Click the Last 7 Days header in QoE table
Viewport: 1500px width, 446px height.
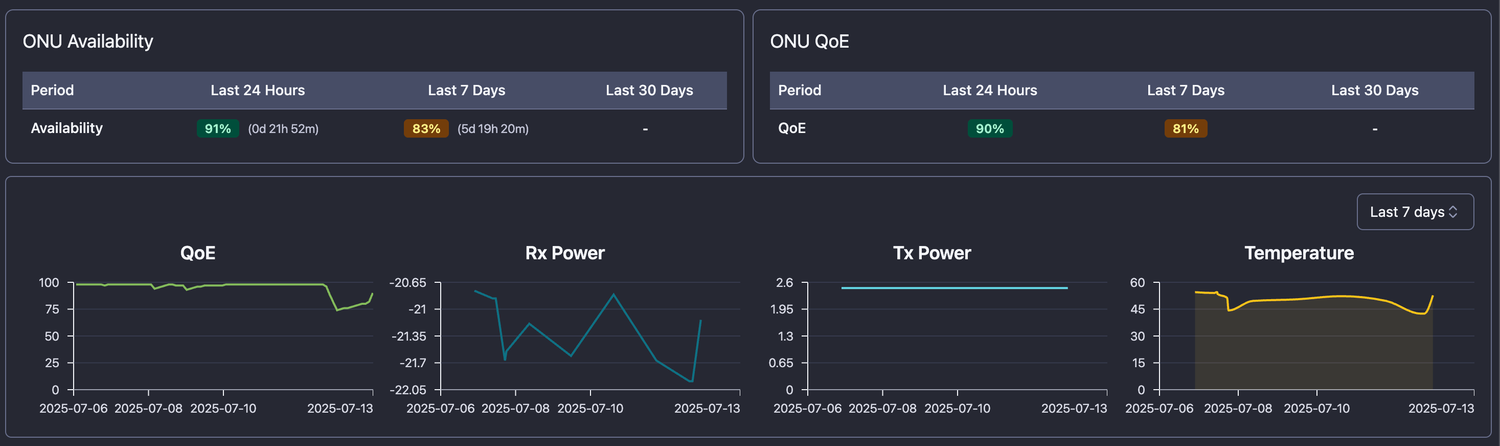(x=1186, y=90)
